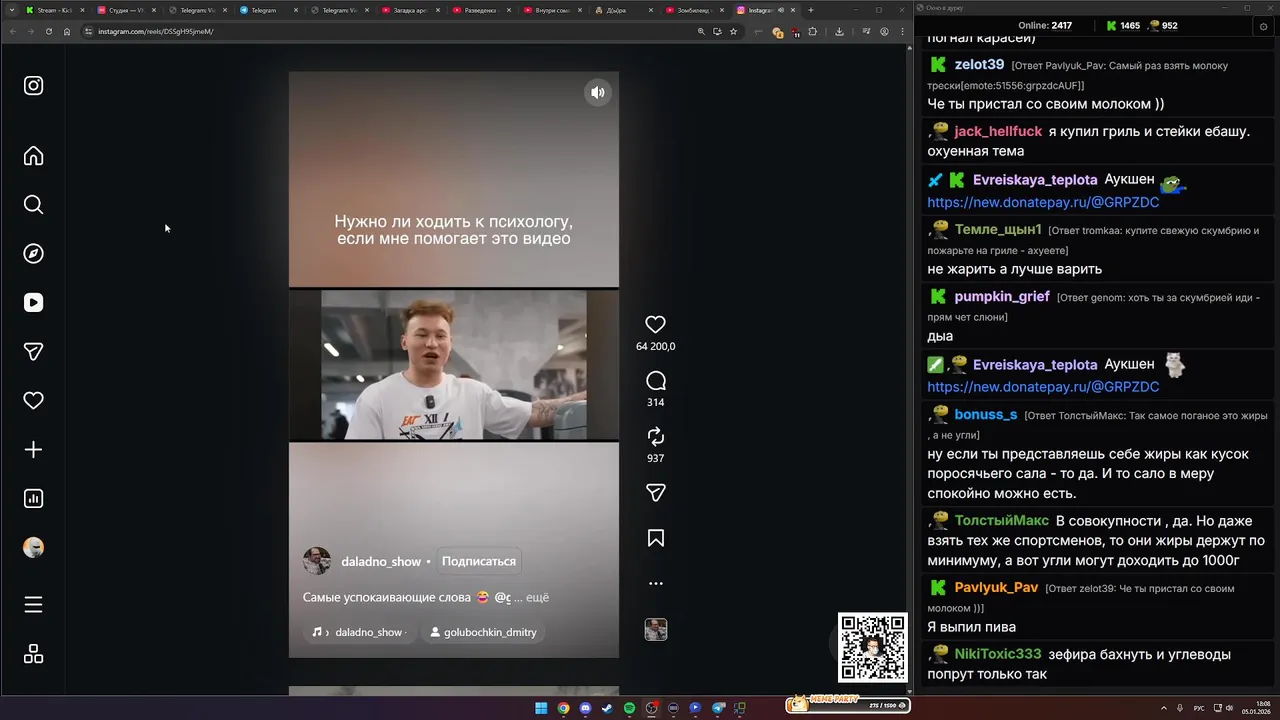Open Telegram from taskbar
This screenshot has height=720, width=1280.
pyautogui.click(x=717, y=708)
